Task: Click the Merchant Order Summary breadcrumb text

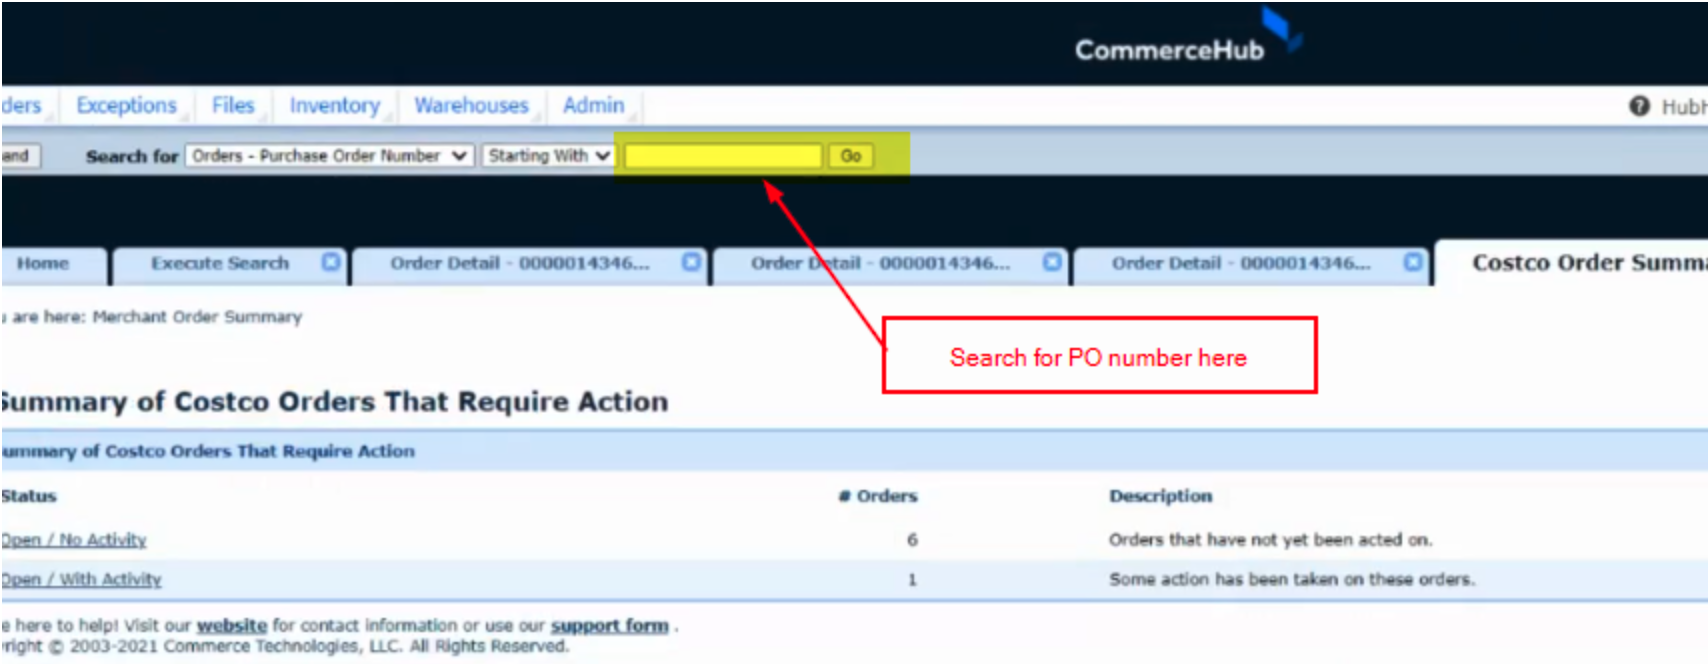Action: pyautogui.click(x=197, y=317)
